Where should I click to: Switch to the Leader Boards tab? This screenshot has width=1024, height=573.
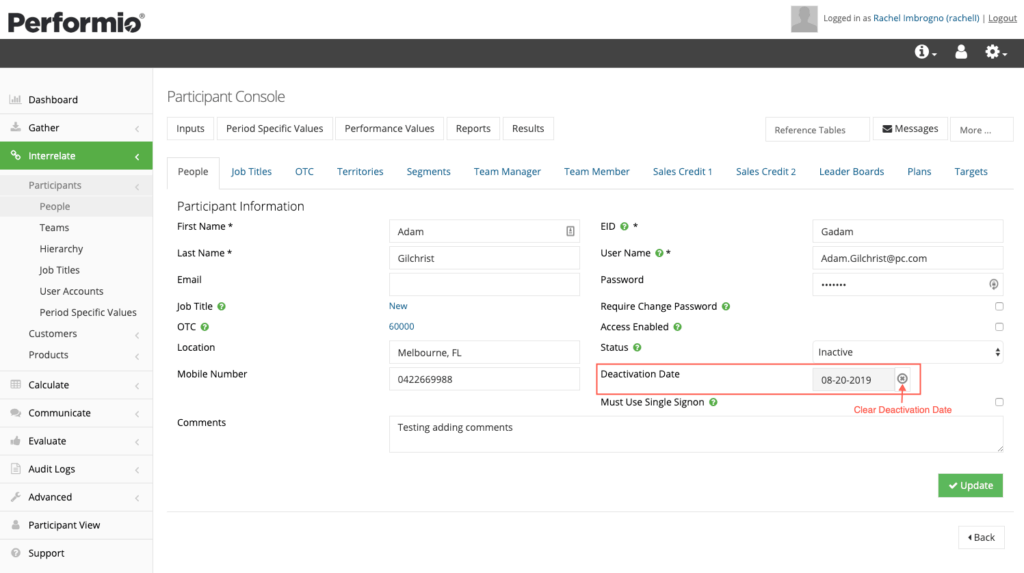(852, 172)
